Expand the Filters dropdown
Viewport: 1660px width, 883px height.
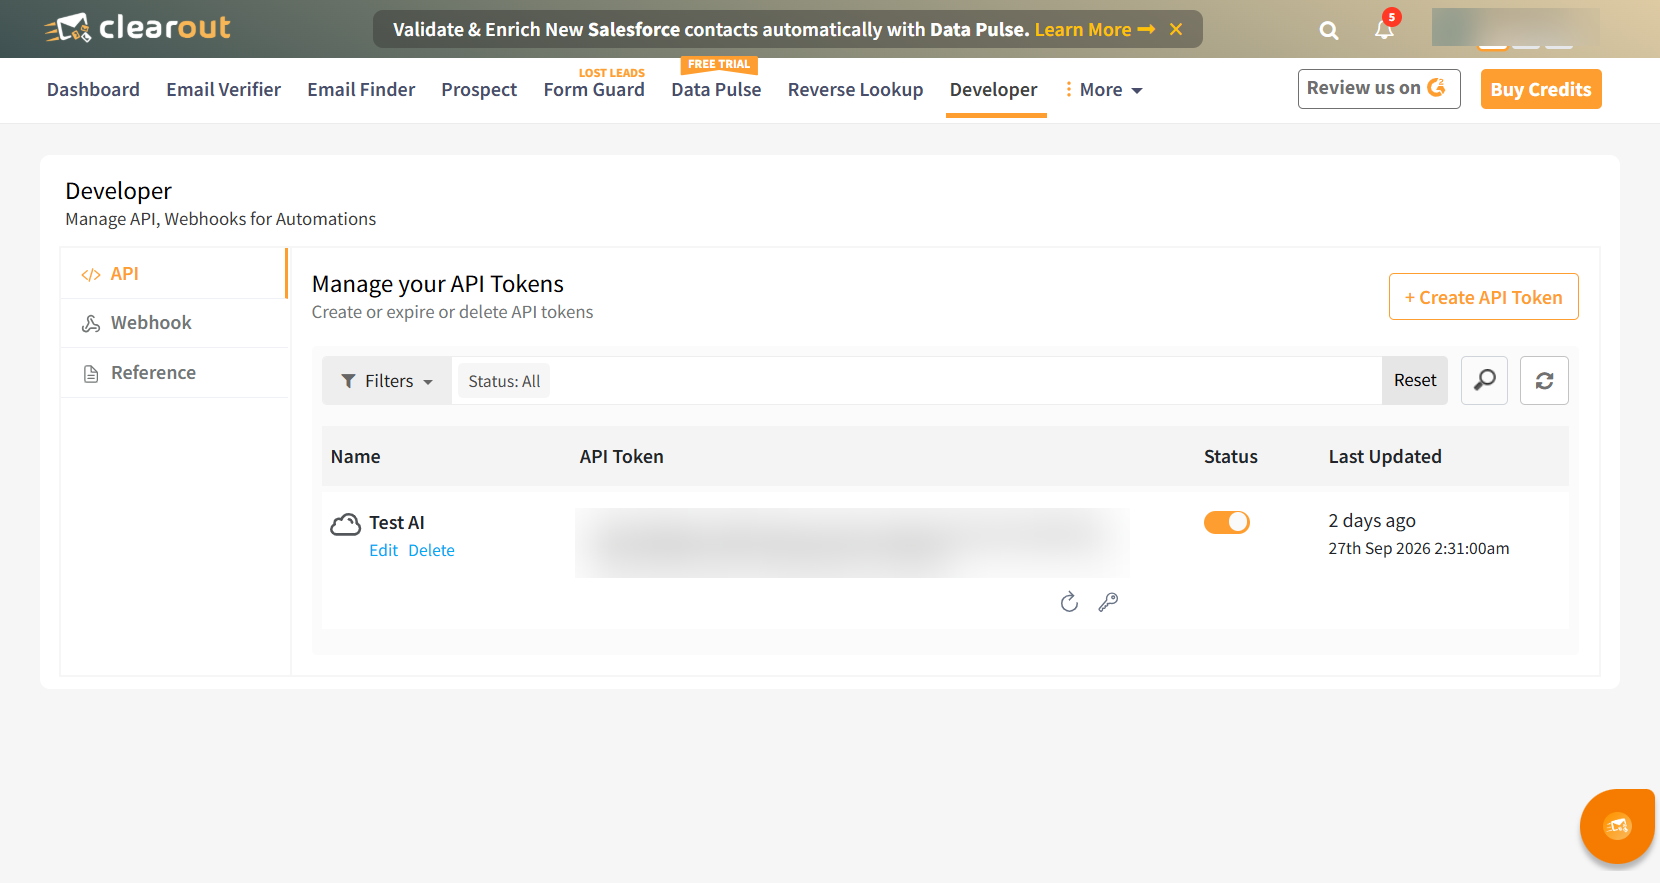coord(387,381)
